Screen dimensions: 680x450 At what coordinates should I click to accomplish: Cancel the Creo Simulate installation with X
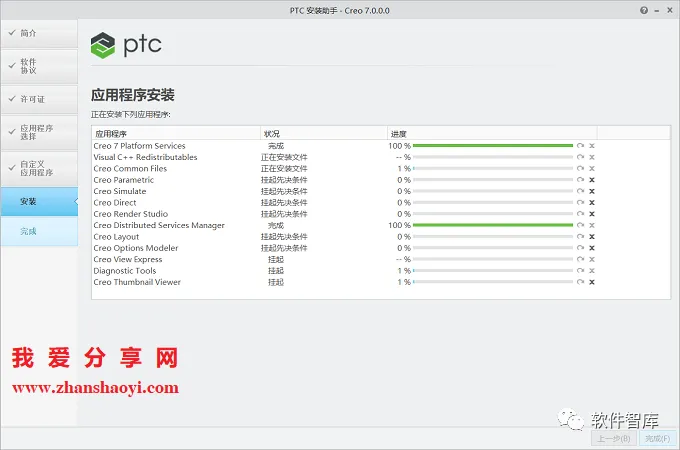click(592, 191)
